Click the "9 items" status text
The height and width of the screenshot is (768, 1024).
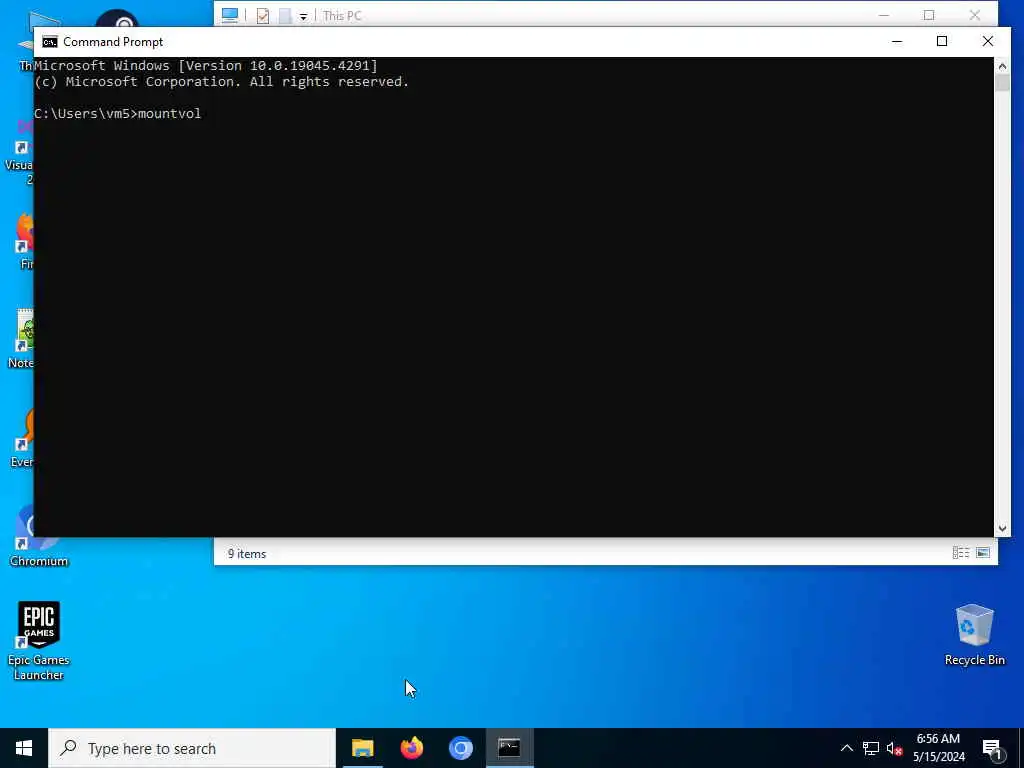coord(247,554)
